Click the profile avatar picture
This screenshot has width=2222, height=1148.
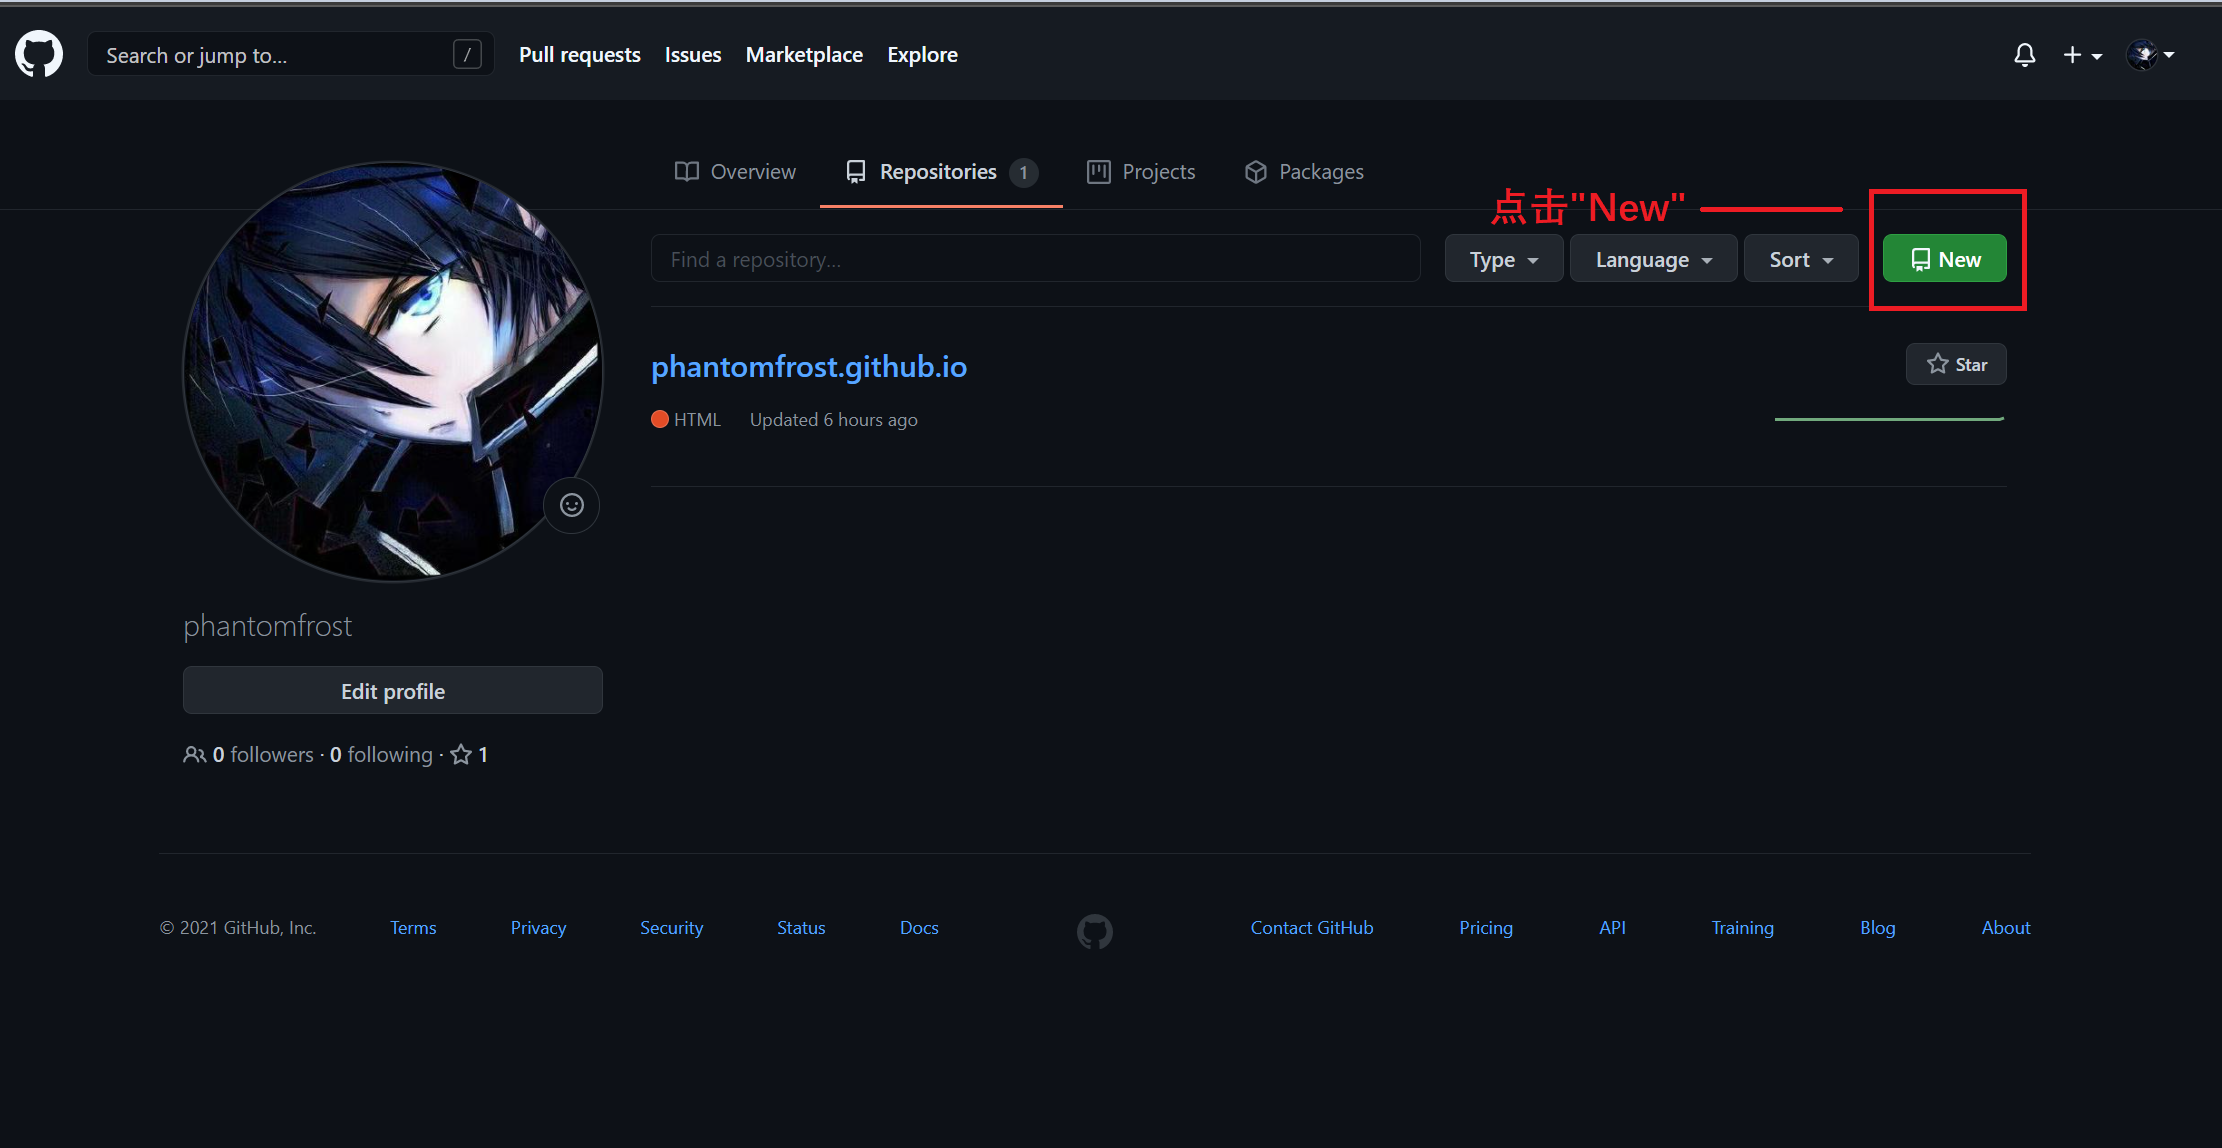pos(393,371)
